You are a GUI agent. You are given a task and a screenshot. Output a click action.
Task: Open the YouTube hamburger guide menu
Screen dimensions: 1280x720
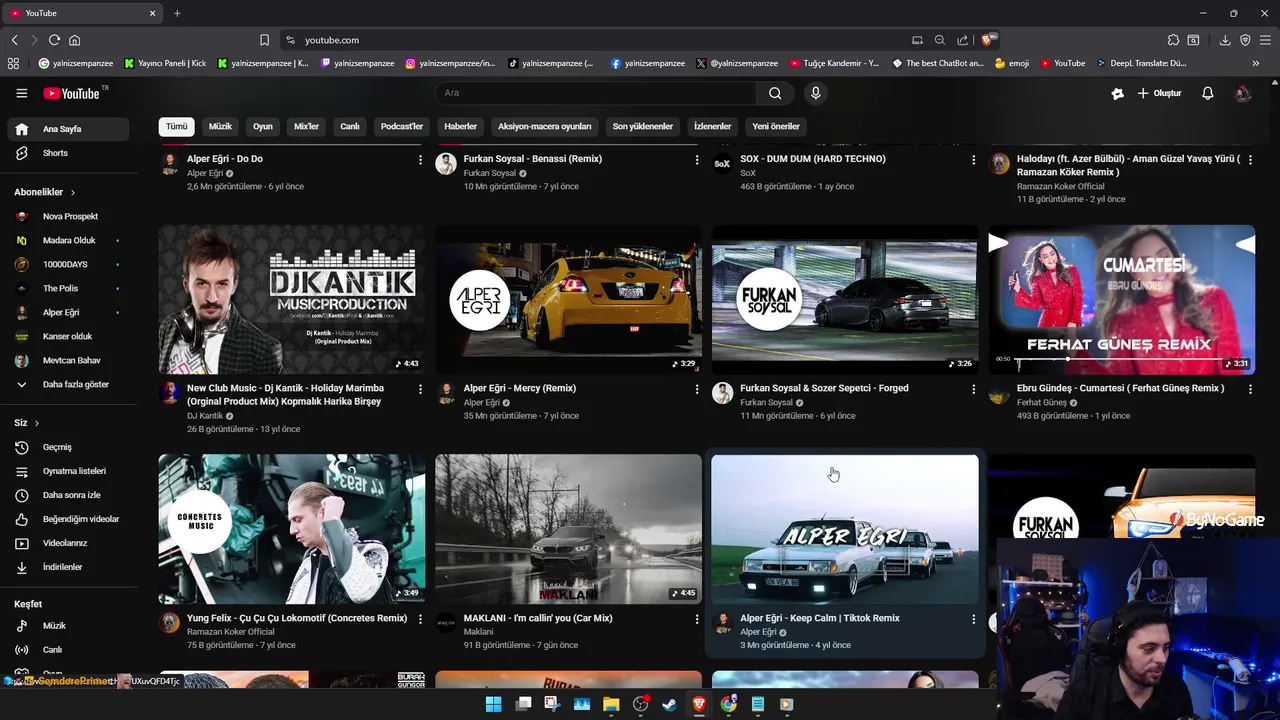click(x=21, y=93)
